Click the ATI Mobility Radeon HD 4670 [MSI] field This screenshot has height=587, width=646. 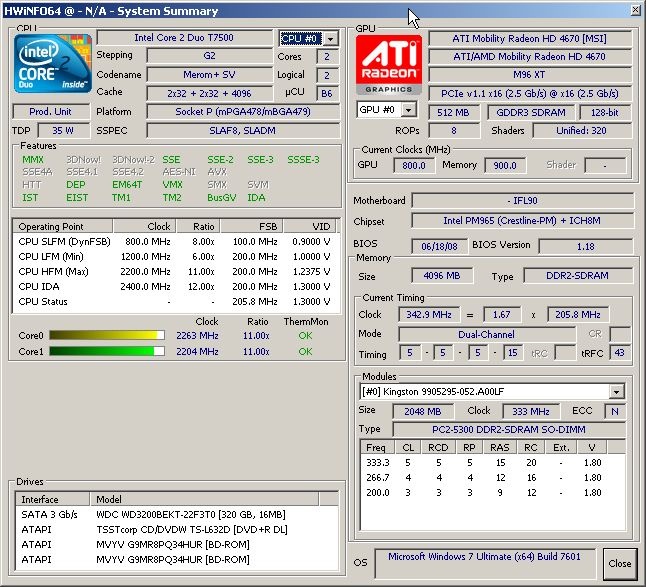[x=530, y=39]
